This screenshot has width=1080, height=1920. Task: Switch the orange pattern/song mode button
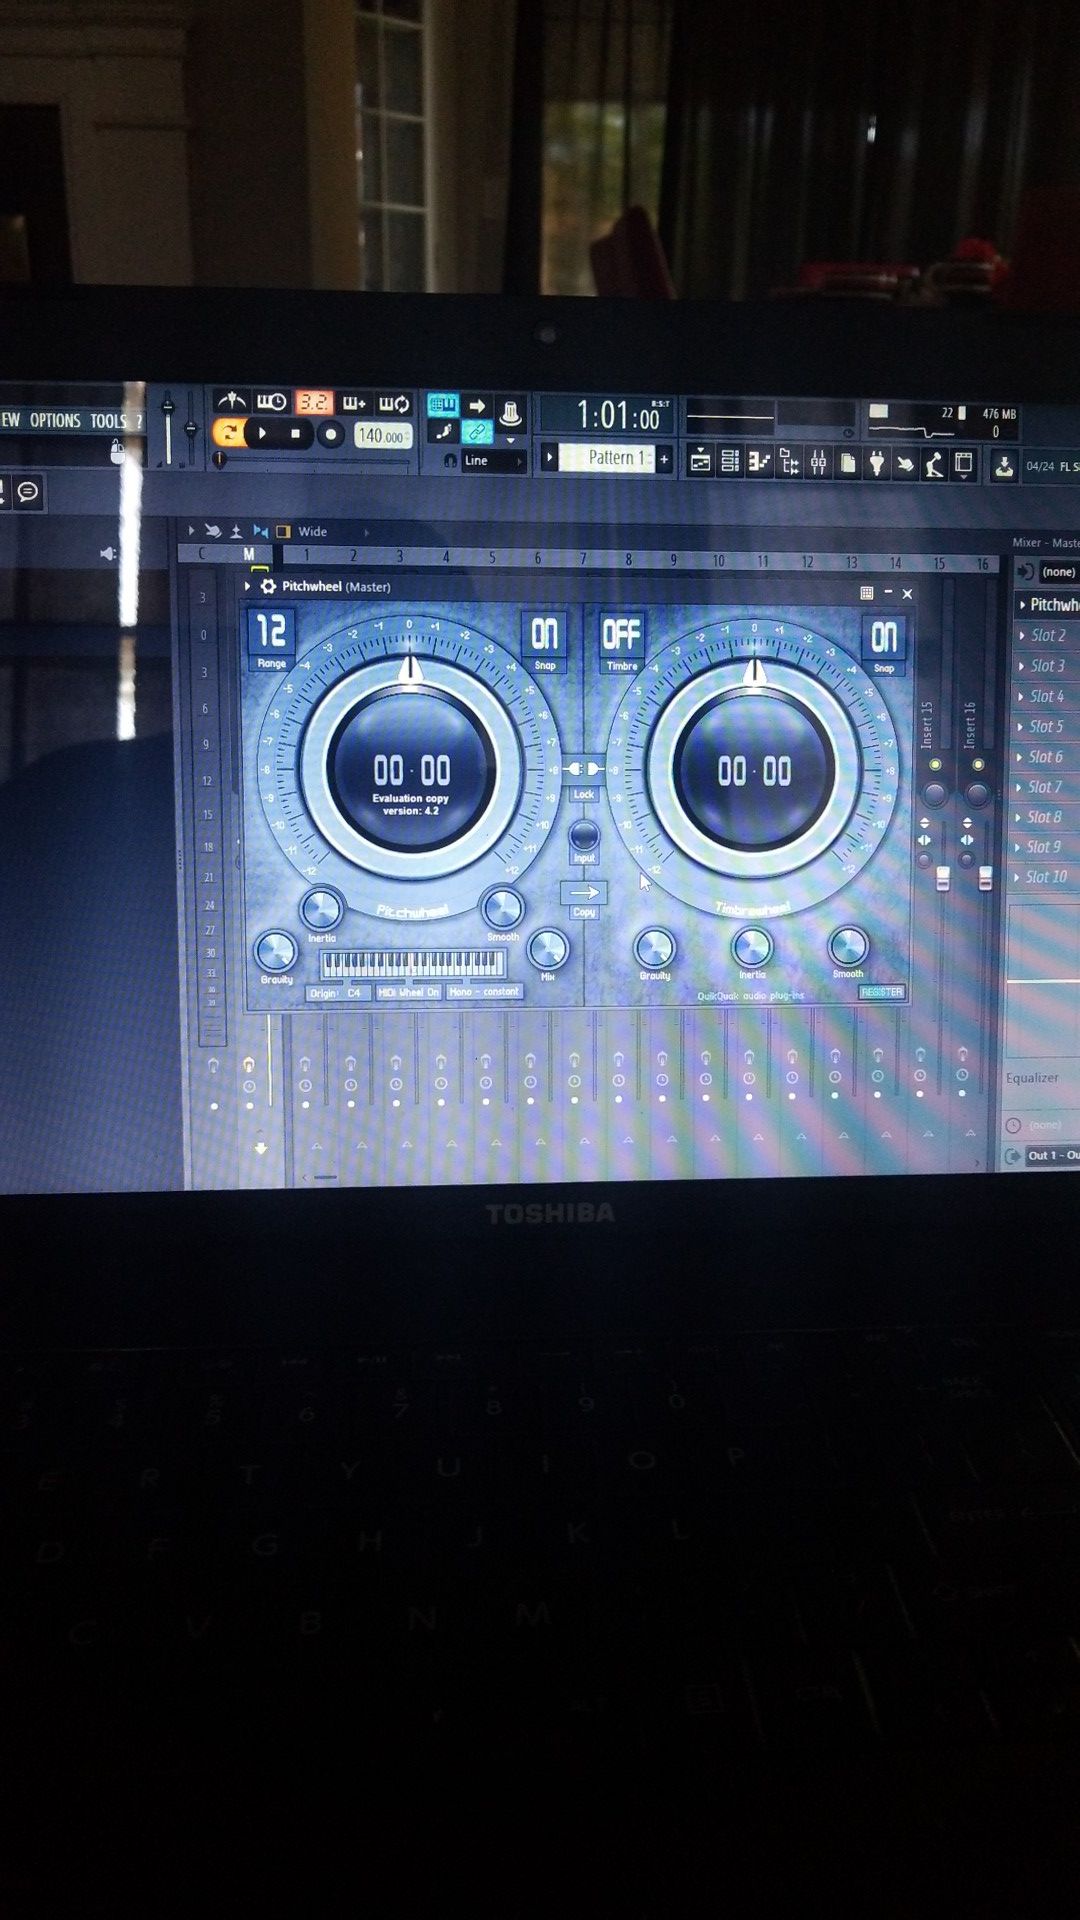(228, 433)
